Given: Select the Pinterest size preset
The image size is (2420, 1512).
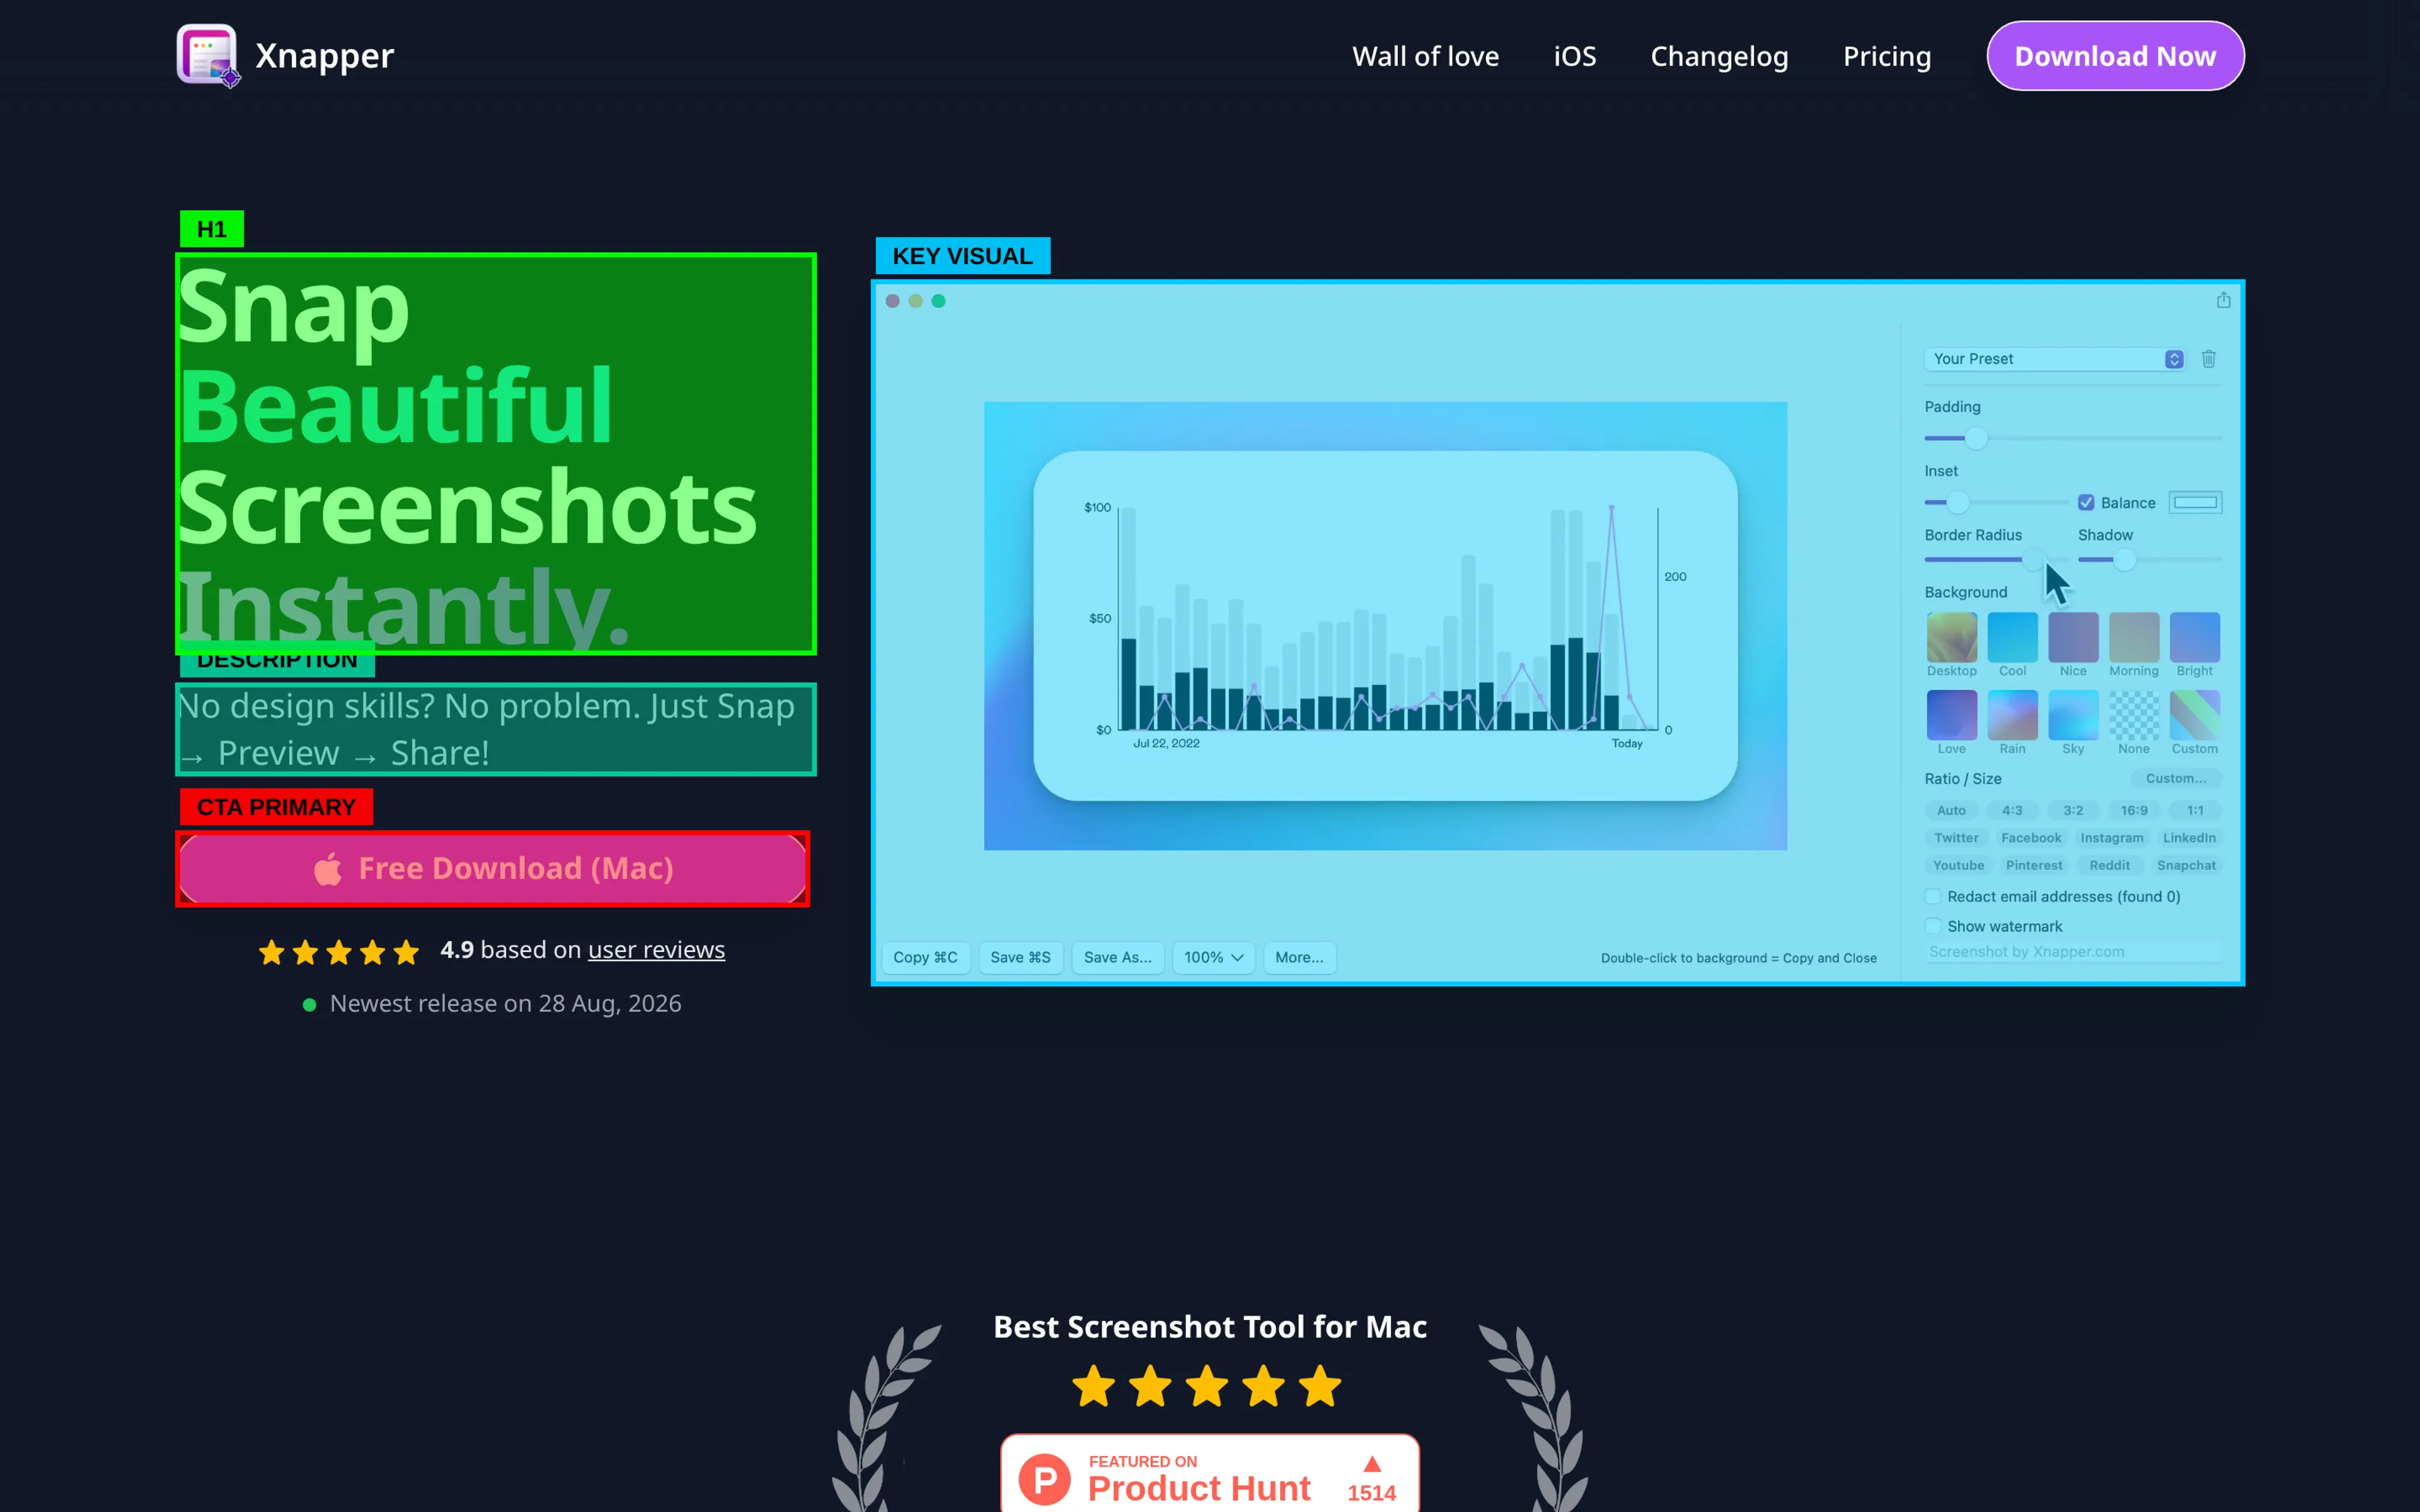Looking at the screenshot, I should tap(2034, 865).
